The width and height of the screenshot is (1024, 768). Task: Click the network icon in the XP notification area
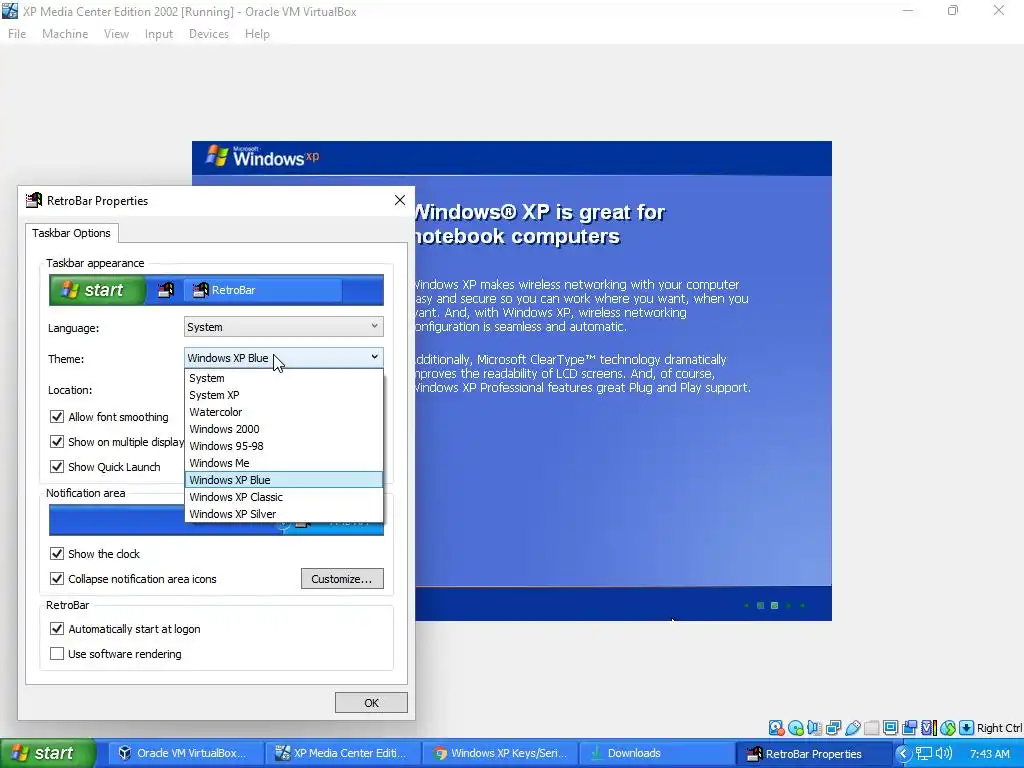pos(923,753)
